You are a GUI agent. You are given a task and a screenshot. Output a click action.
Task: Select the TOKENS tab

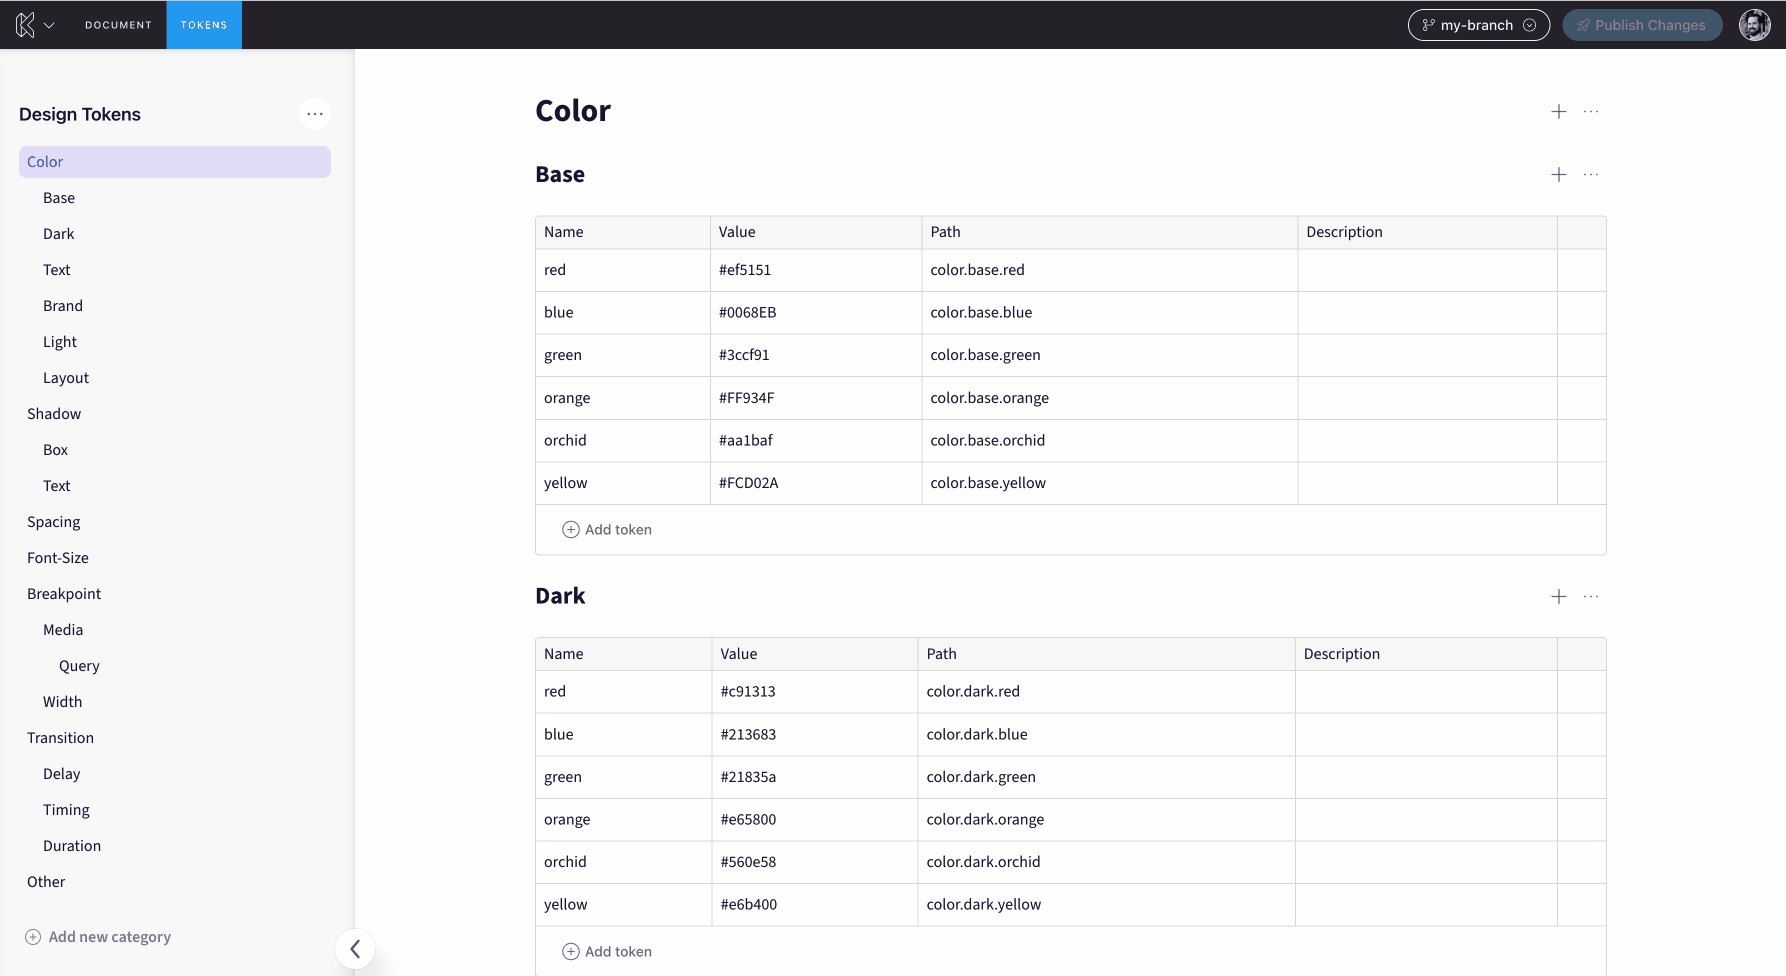[204, 25]
